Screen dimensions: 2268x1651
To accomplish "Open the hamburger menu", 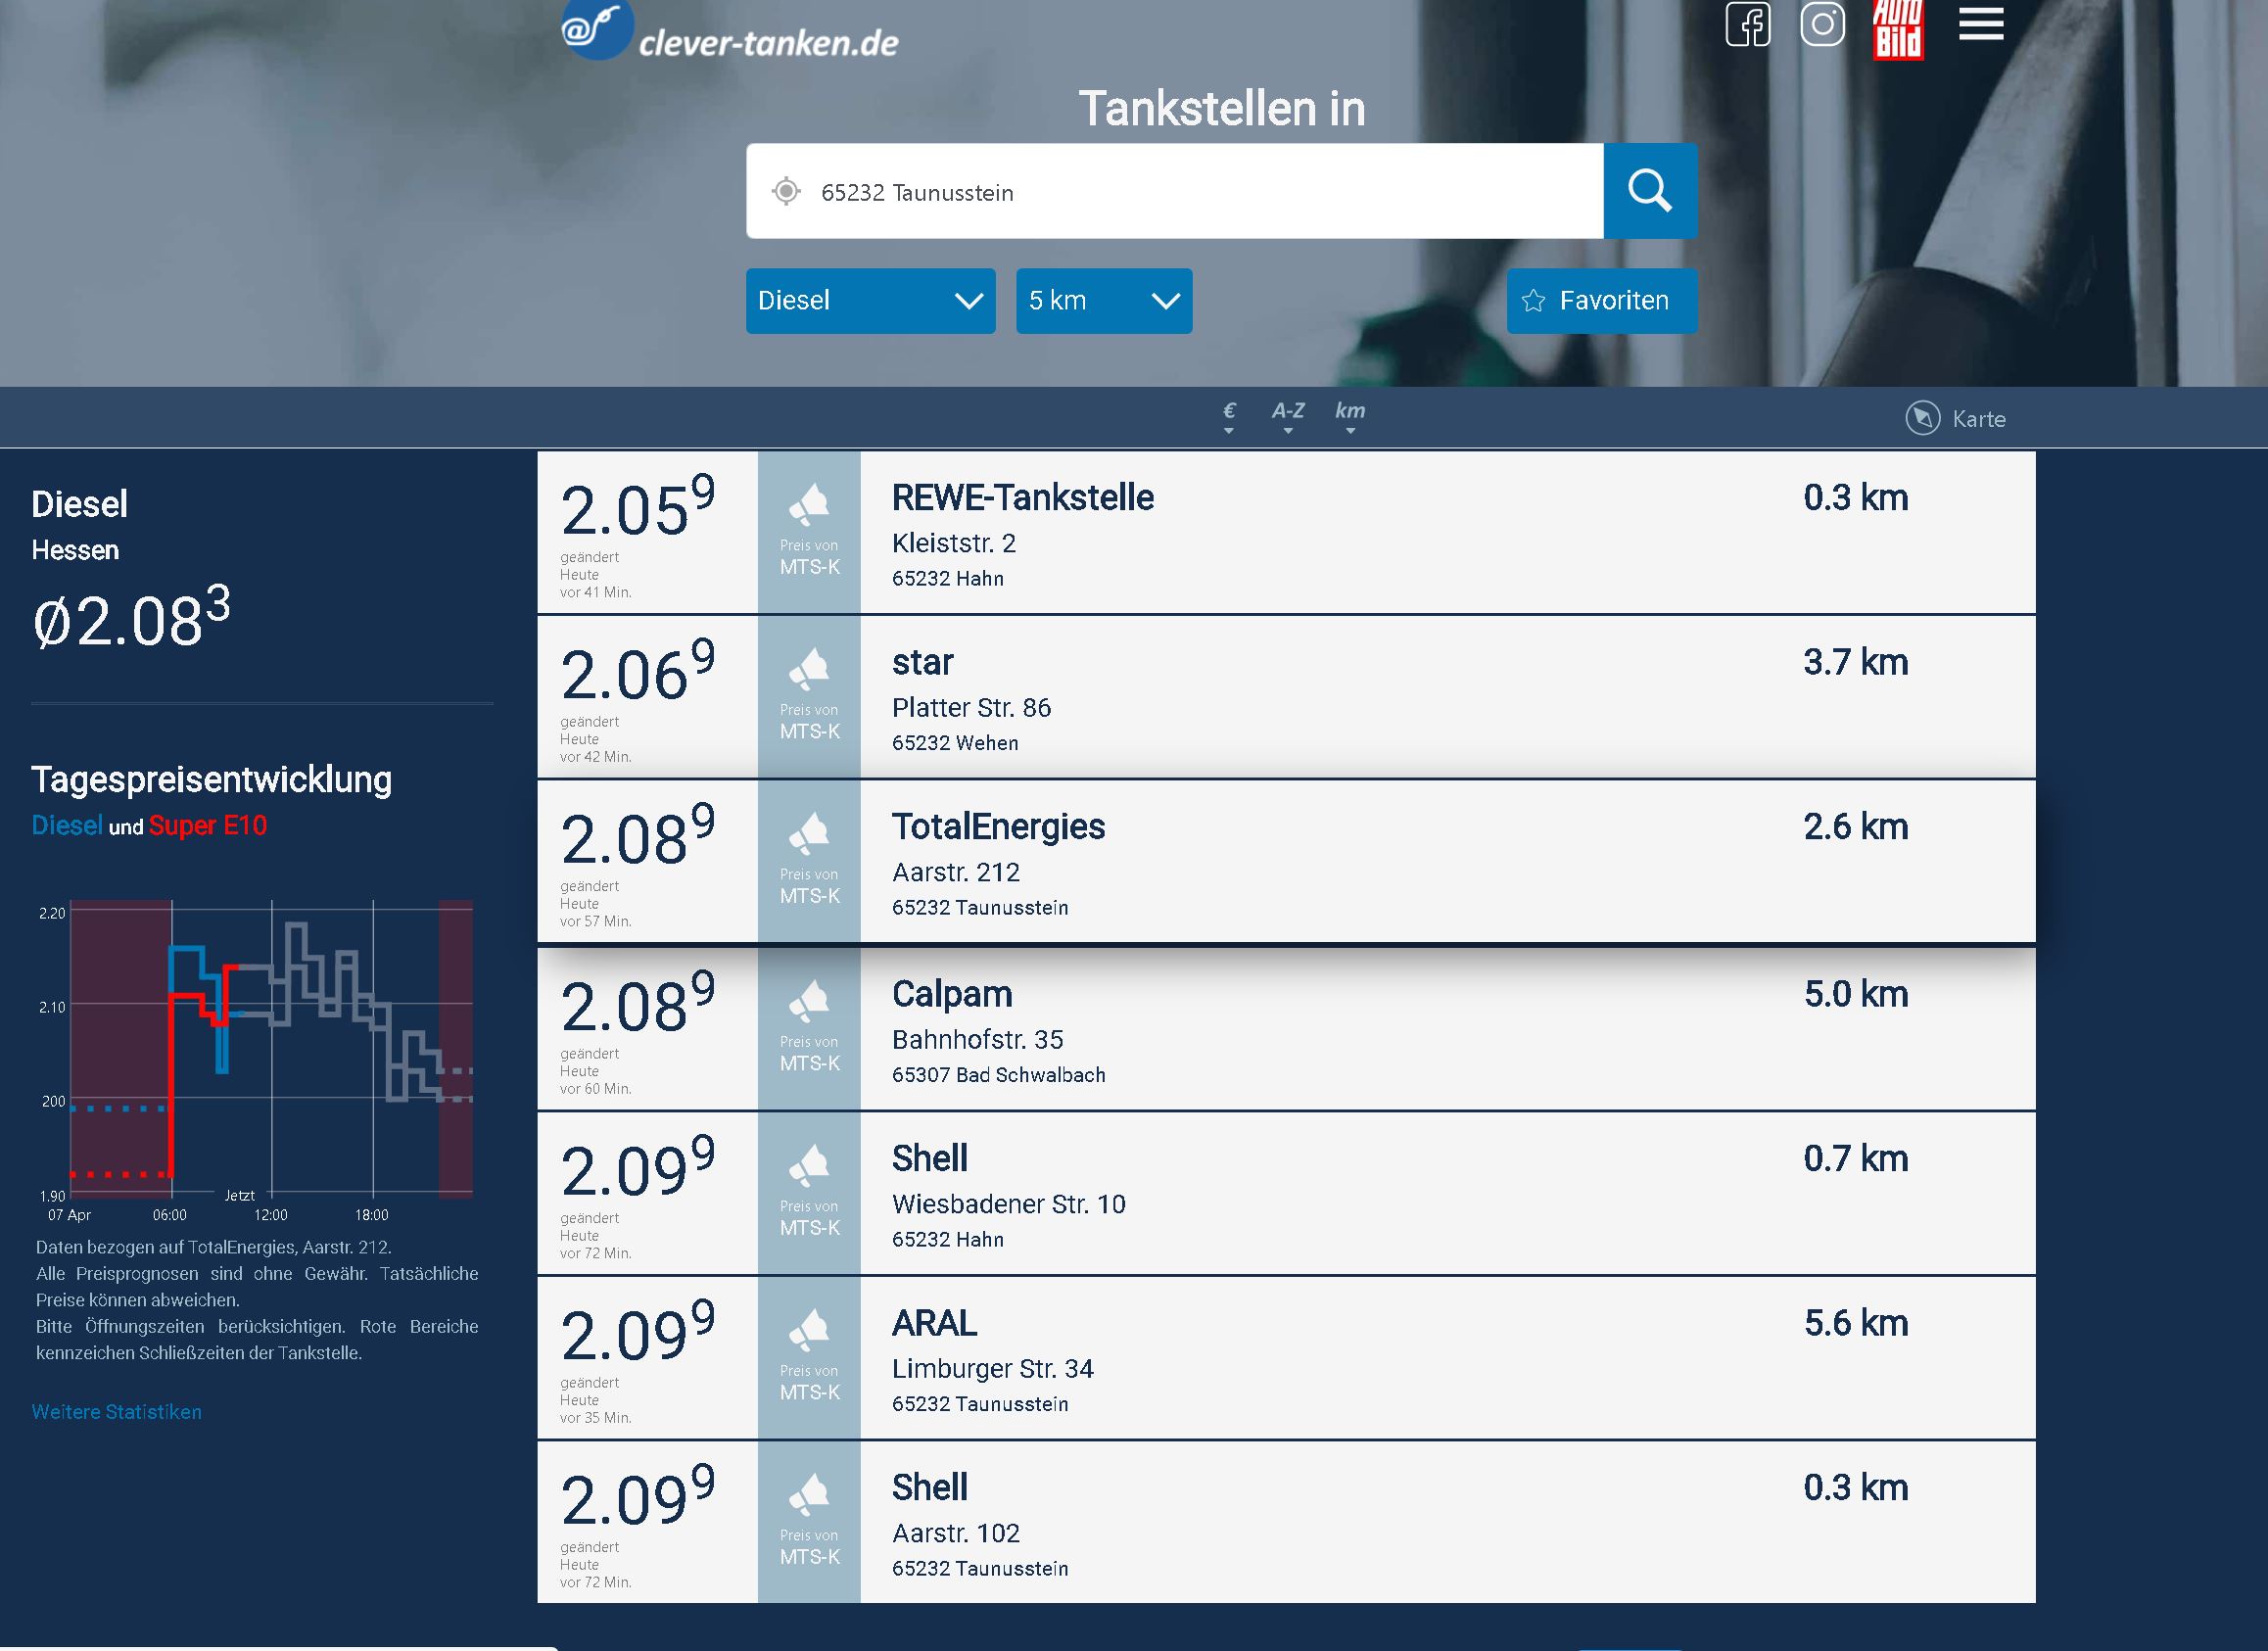I will click(1981, 23).
